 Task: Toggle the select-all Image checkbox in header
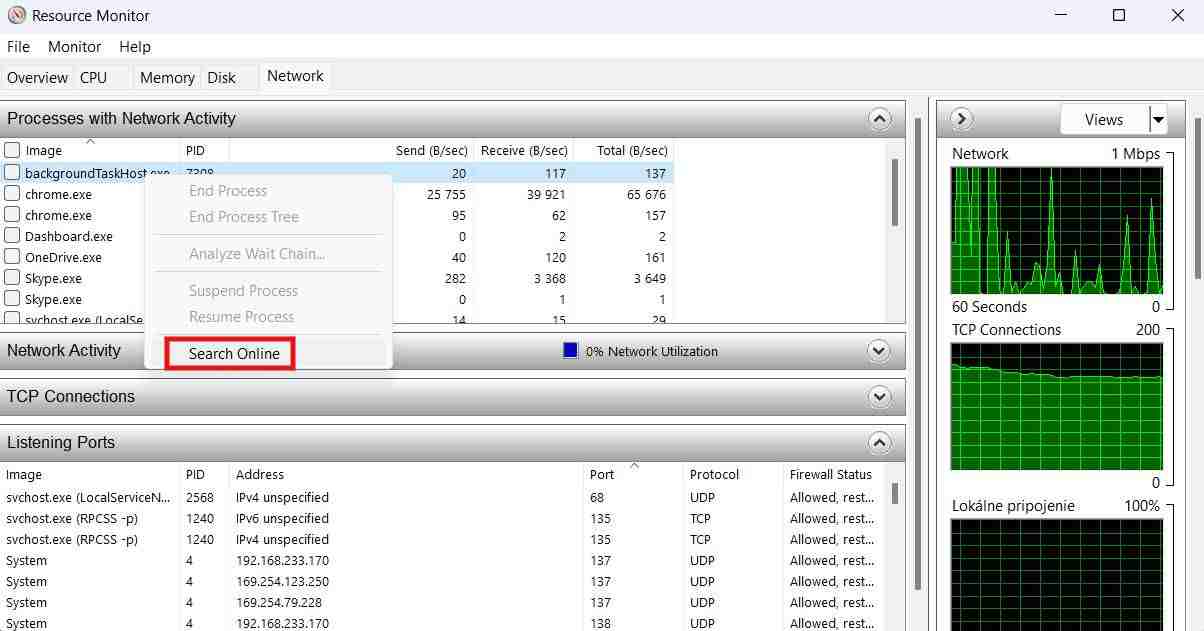(x=12, y=150)
